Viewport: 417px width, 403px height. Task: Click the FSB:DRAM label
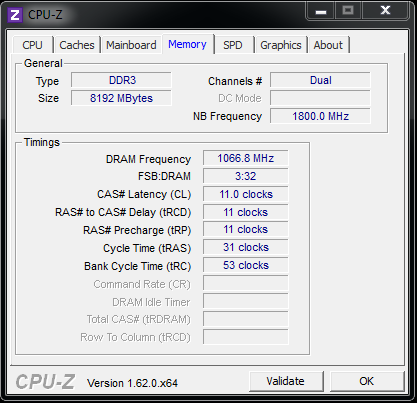164,176
